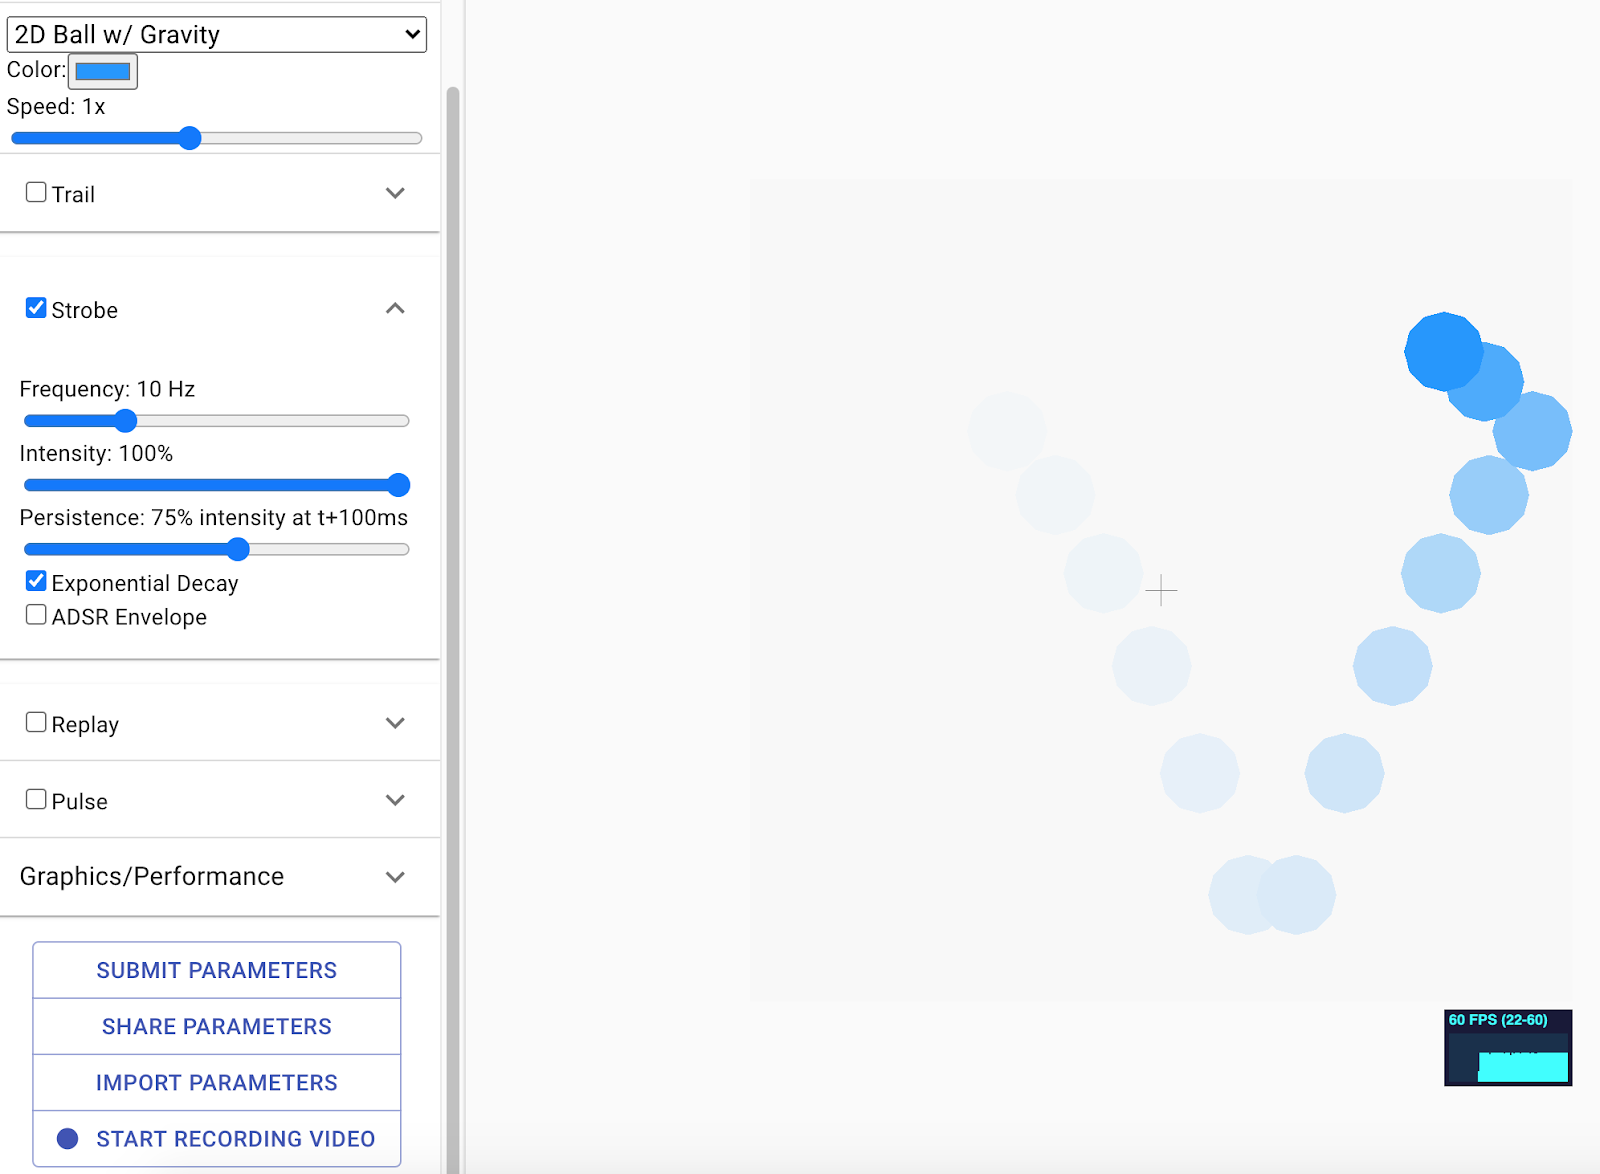Click Start Recording Video button
The width and height of the screenshot is (1600, 1174).
[x=217, y=1138]
